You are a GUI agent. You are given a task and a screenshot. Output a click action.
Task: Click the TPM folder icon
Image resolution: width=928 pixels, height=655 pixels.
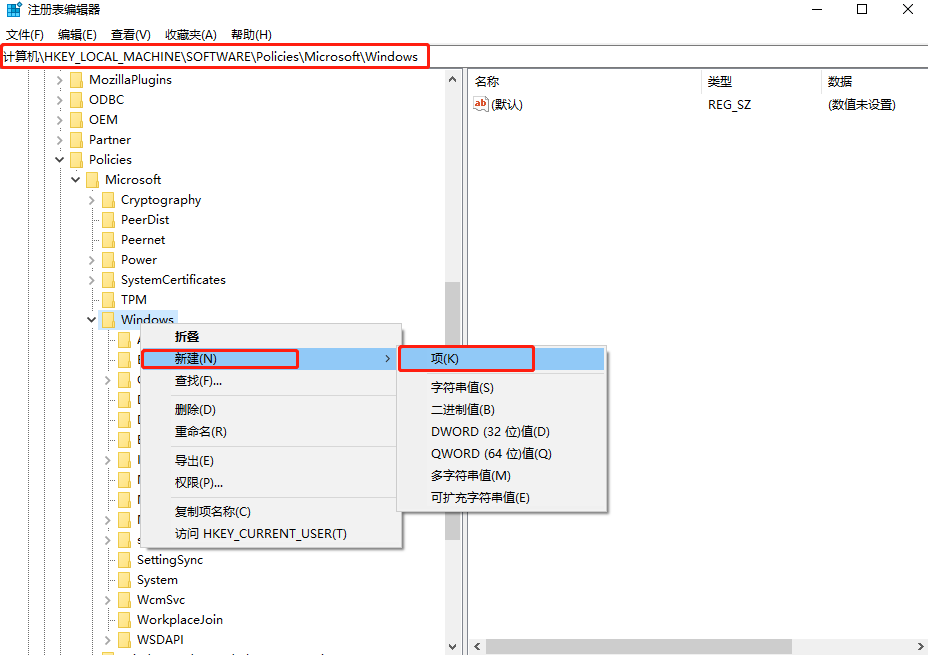107,299
